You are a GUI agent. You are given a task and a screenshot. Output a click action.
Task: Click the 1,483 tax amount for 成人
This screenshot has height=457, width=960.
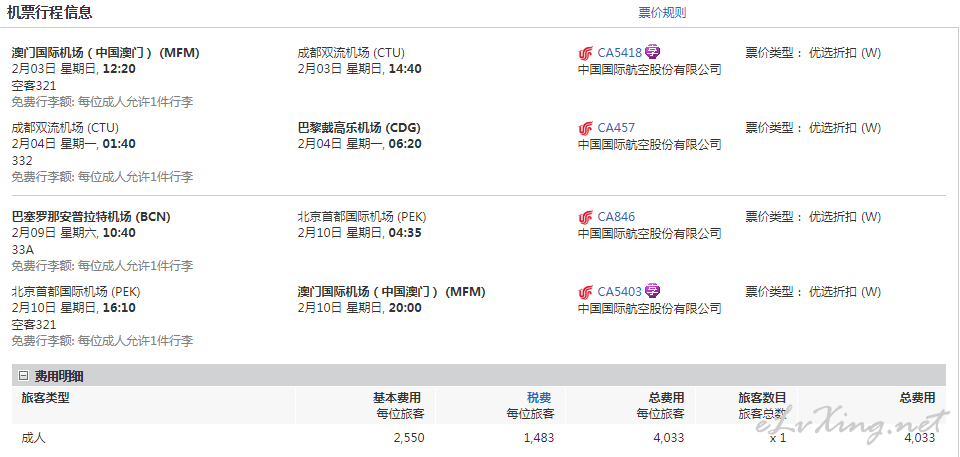tap(539, 438)
